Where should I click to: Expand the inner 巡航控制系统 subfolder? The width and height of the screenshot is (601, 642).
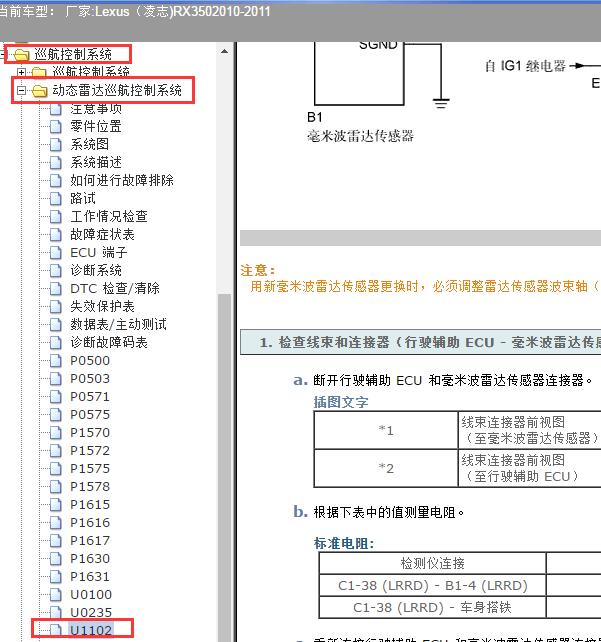[21, 72]
